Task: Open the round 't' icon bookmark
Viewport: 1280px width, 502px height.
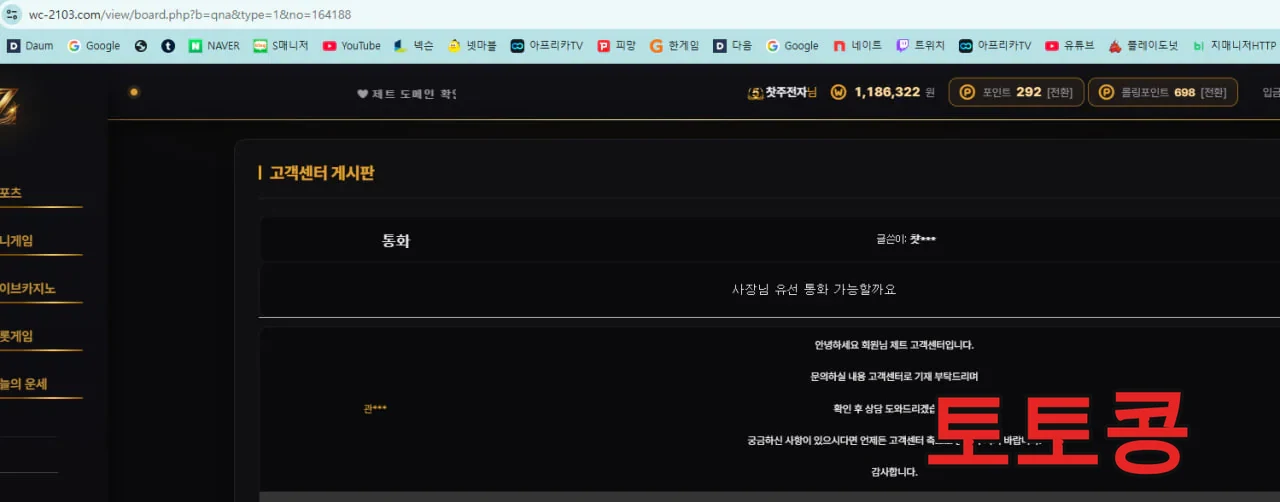Action: point(168,45)
